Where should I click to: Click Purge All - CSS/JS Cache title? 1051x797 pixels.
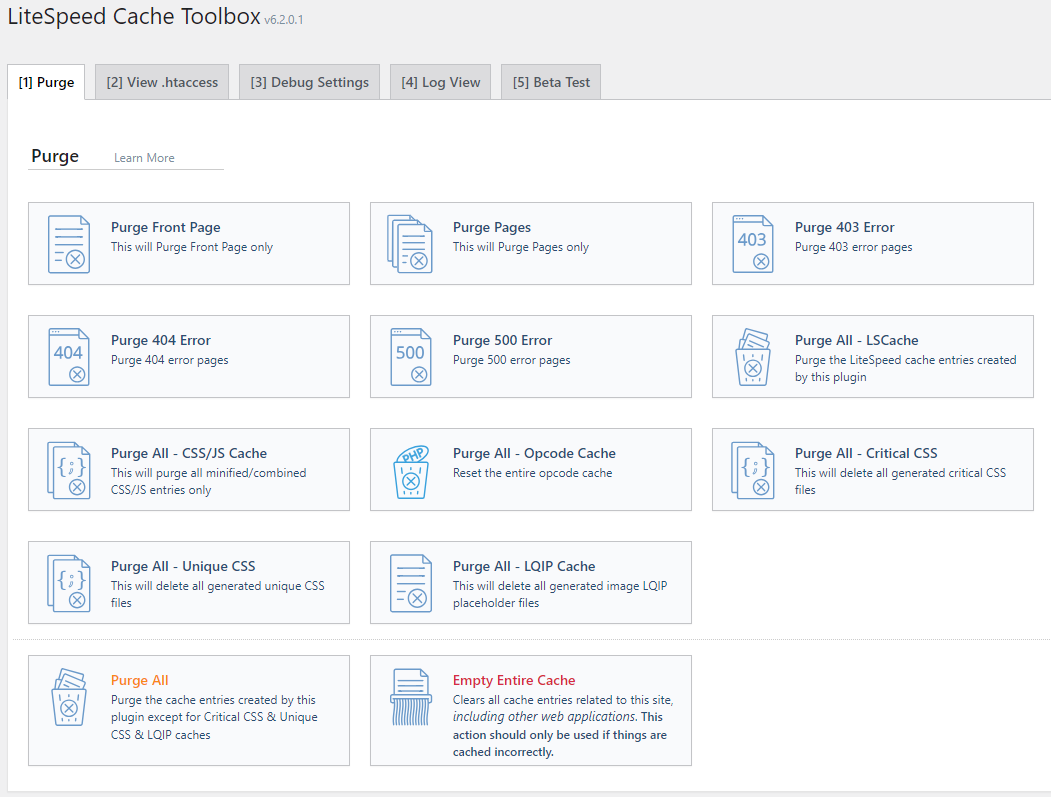coord(189,454)
